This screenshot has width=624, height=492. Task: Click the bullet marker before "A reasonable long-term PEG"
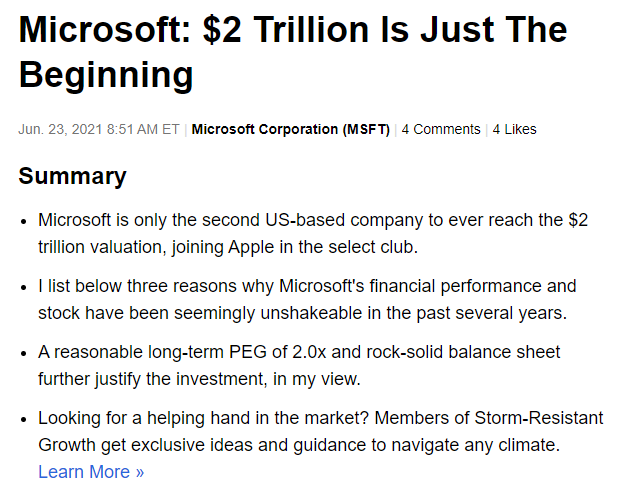24,353
